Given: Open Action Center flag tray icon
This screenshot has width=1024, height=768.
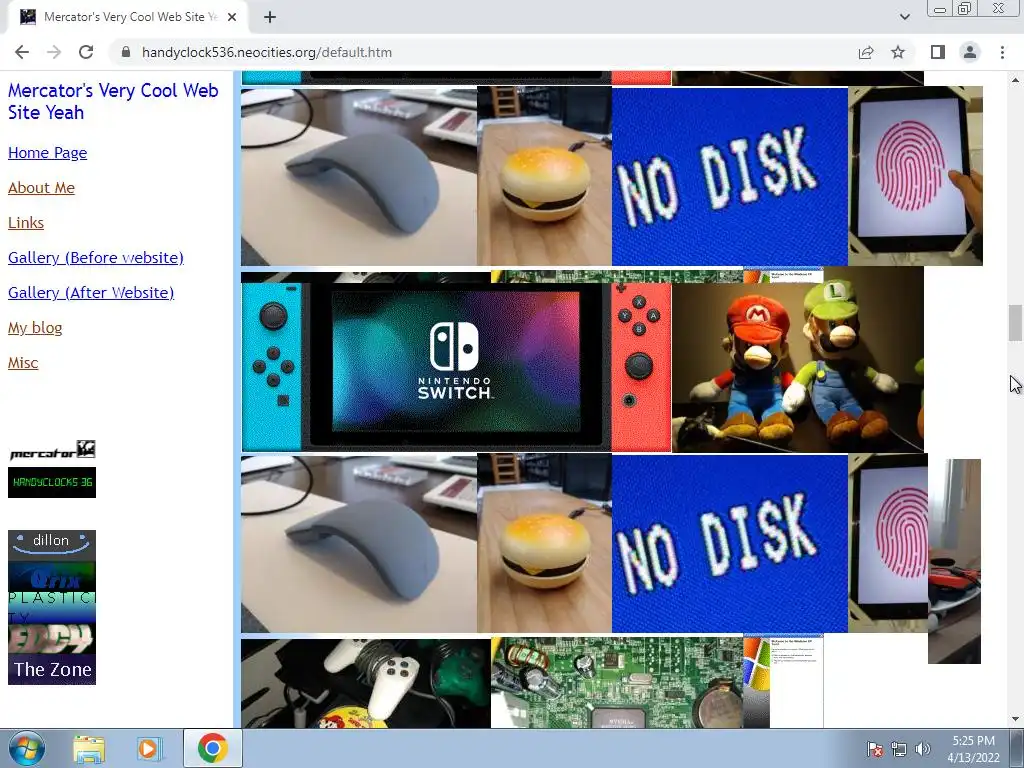Looking at the screenshot, I should tap(875, 749).
